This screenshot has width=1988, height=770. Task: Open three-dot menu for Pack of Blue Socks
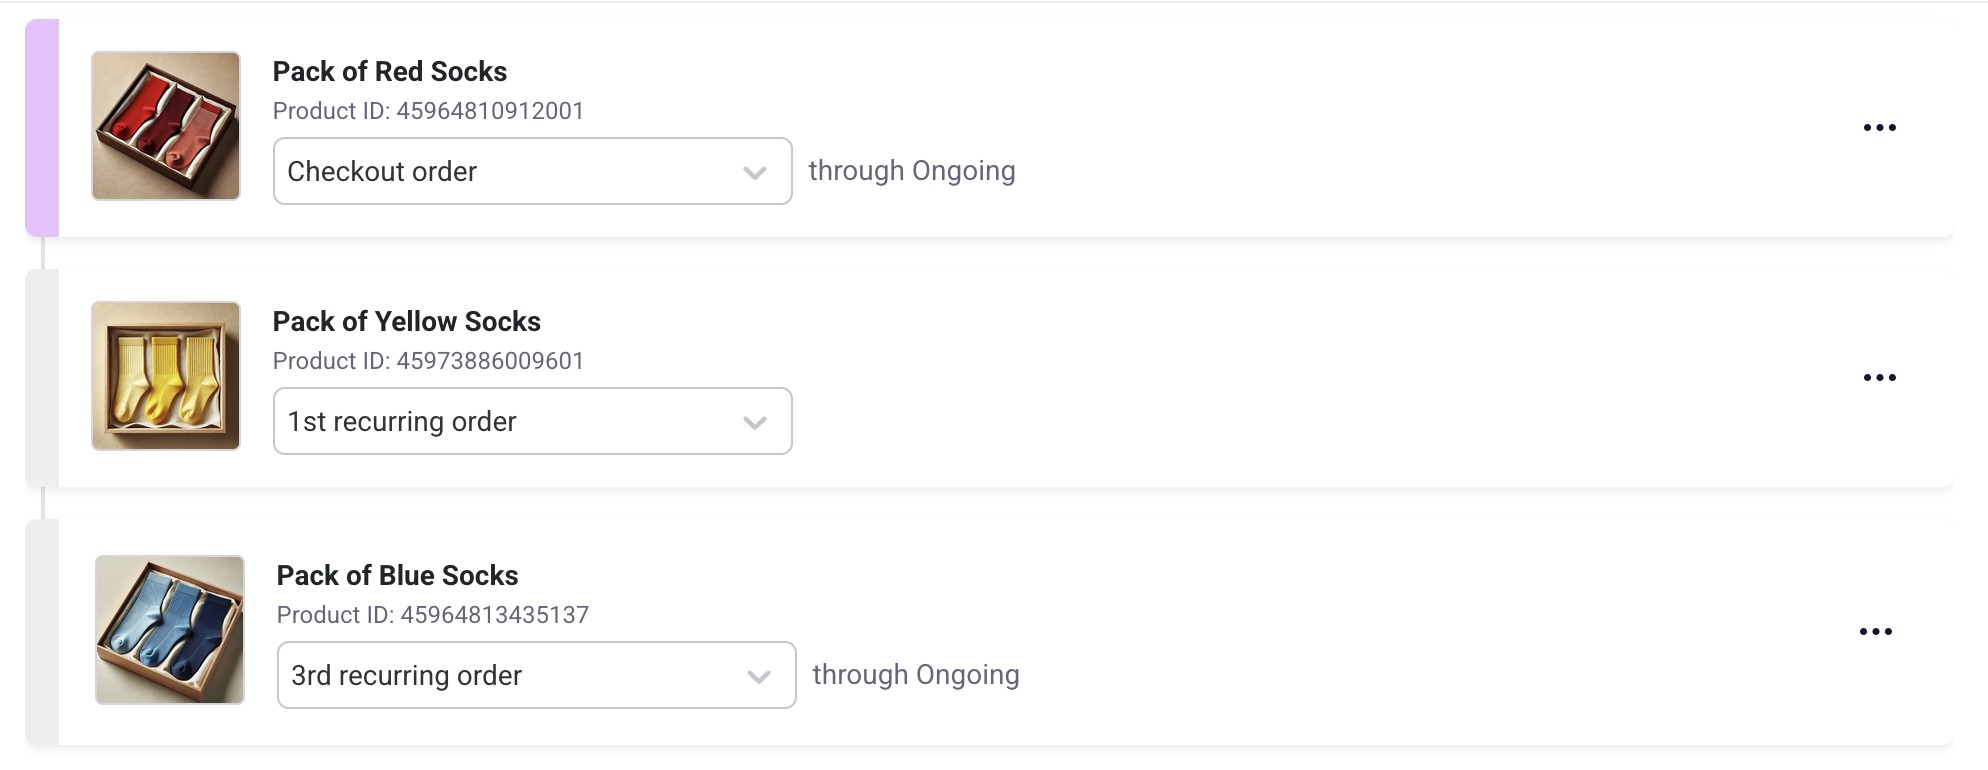coord(1875,632)
